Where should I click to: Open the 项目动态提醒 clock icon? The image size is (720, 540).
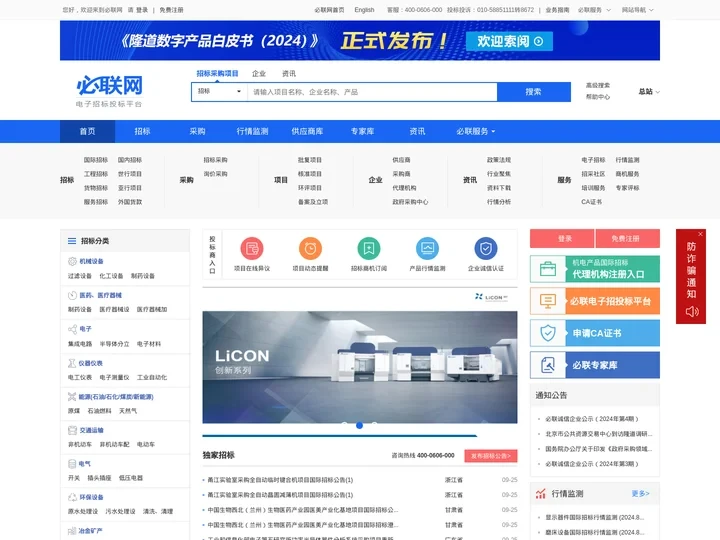coord(310,248)
